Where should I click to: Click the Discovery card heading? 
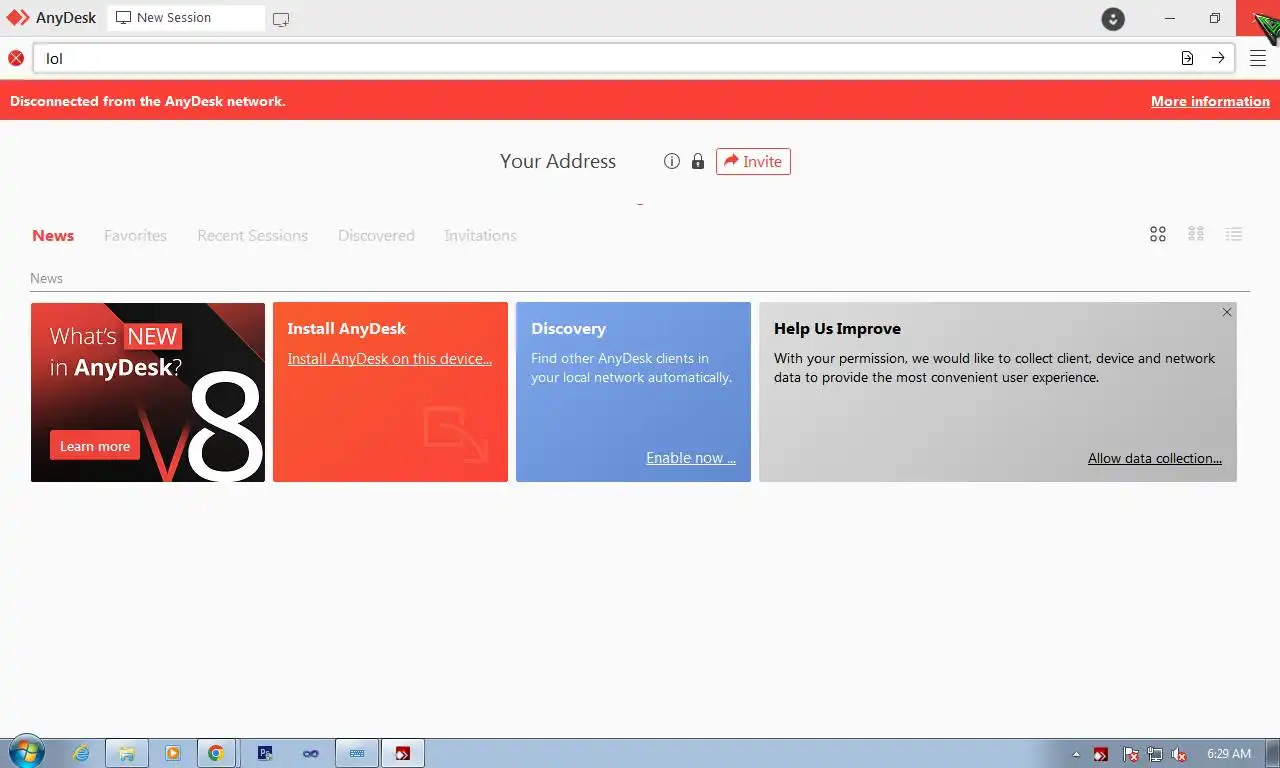pos(568,328)
